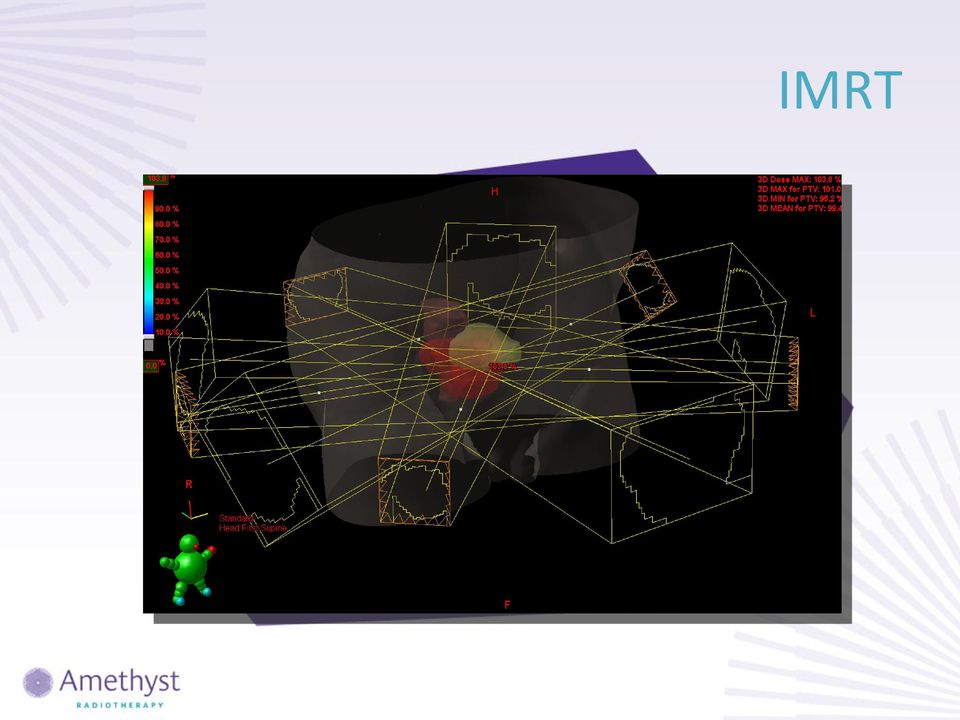This screenshot has height=720, width=960.
Task: Click the green patient orientation figure
Action: pyautogui.click(x=188, y=569)
